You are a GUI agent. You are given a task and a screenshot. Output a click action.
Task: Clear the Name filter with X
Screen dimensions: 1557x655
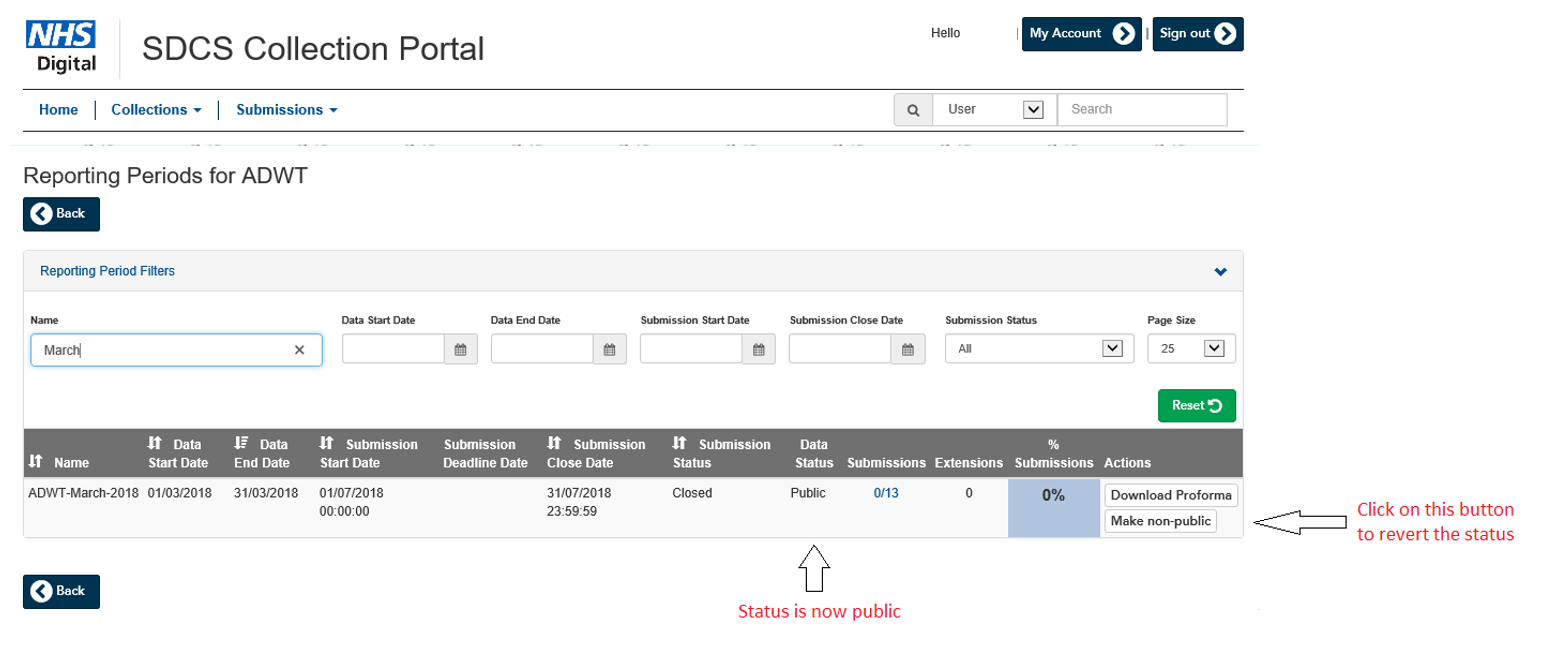[x=299, y=350]
